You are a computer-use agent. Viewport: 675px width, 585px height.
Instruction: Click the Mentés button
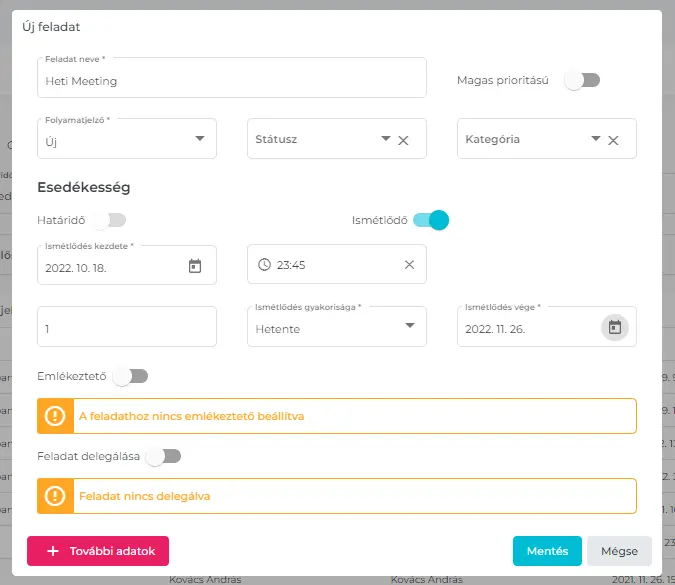coord(547,551)
